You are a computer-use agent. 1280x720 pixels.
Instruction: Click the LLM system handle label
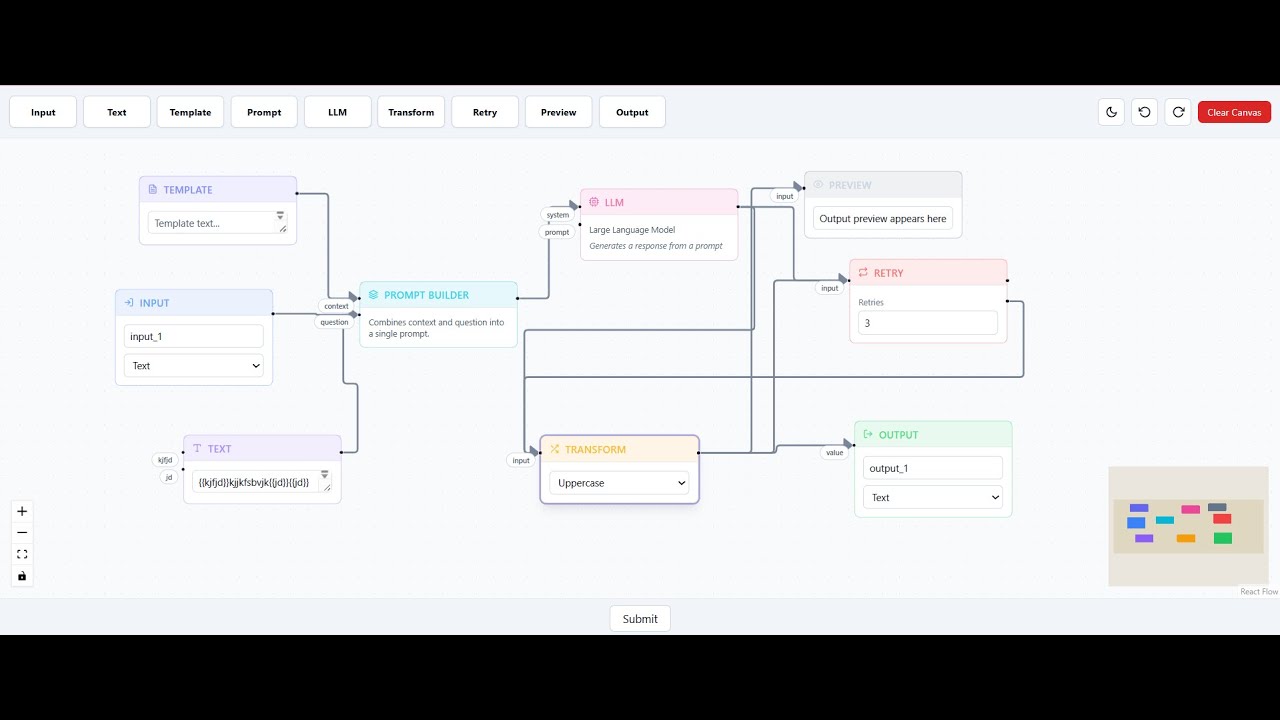point(557,215)
